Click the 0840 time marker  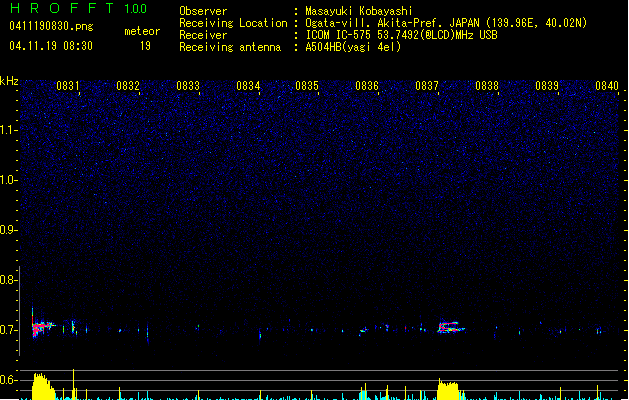[x=607, y=86]
